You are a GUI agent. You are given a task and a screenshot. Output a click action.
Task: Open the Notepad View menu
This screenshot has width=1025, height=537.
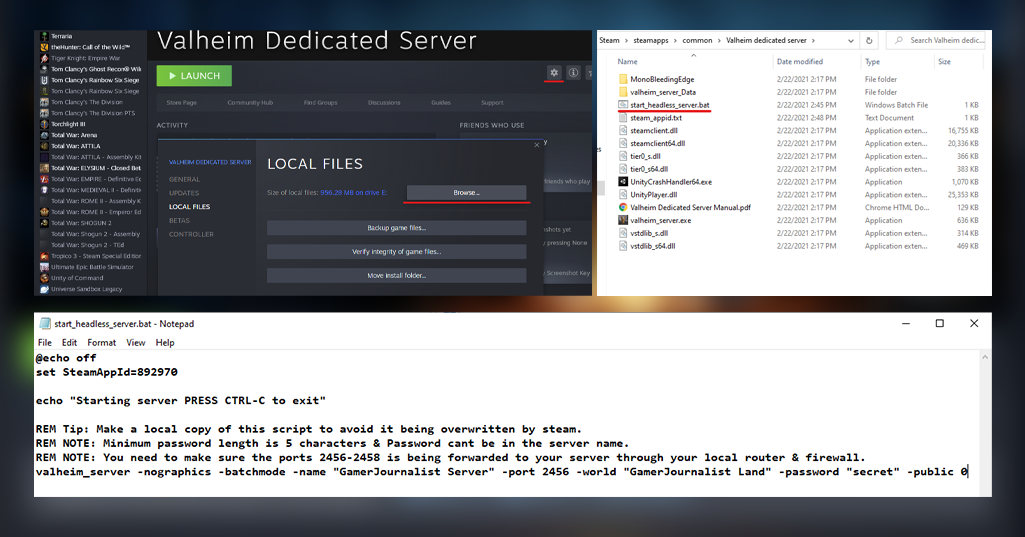[135, 343]
